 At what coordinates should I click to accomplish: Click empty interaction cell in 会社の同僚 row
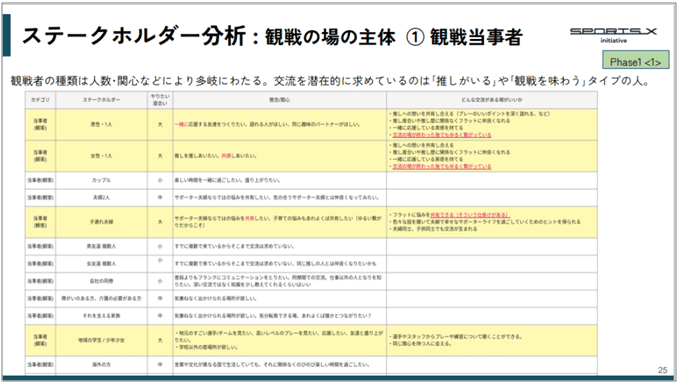[492, 281]
